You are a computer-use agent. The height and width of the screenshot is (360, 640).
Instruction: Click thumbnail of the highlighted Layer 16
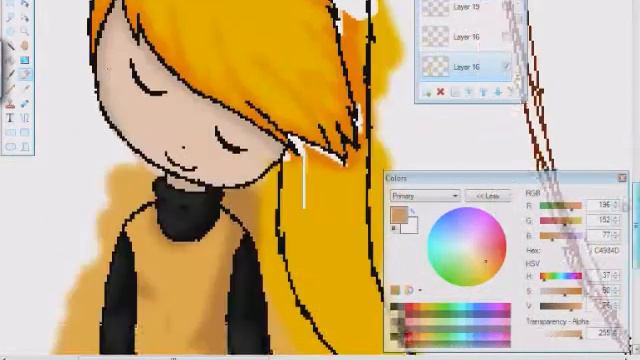pyautogui.click(x=436, y=67)
